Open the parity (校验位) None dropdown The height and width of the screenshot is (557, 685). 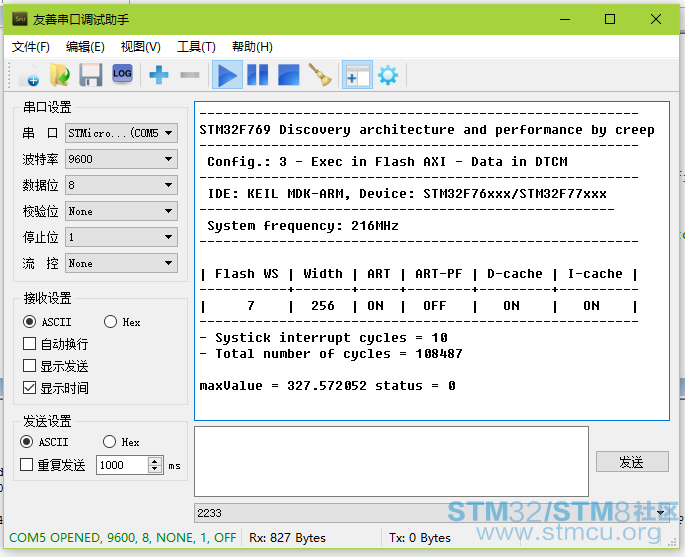pyautogui.click(x=121, y=211)
